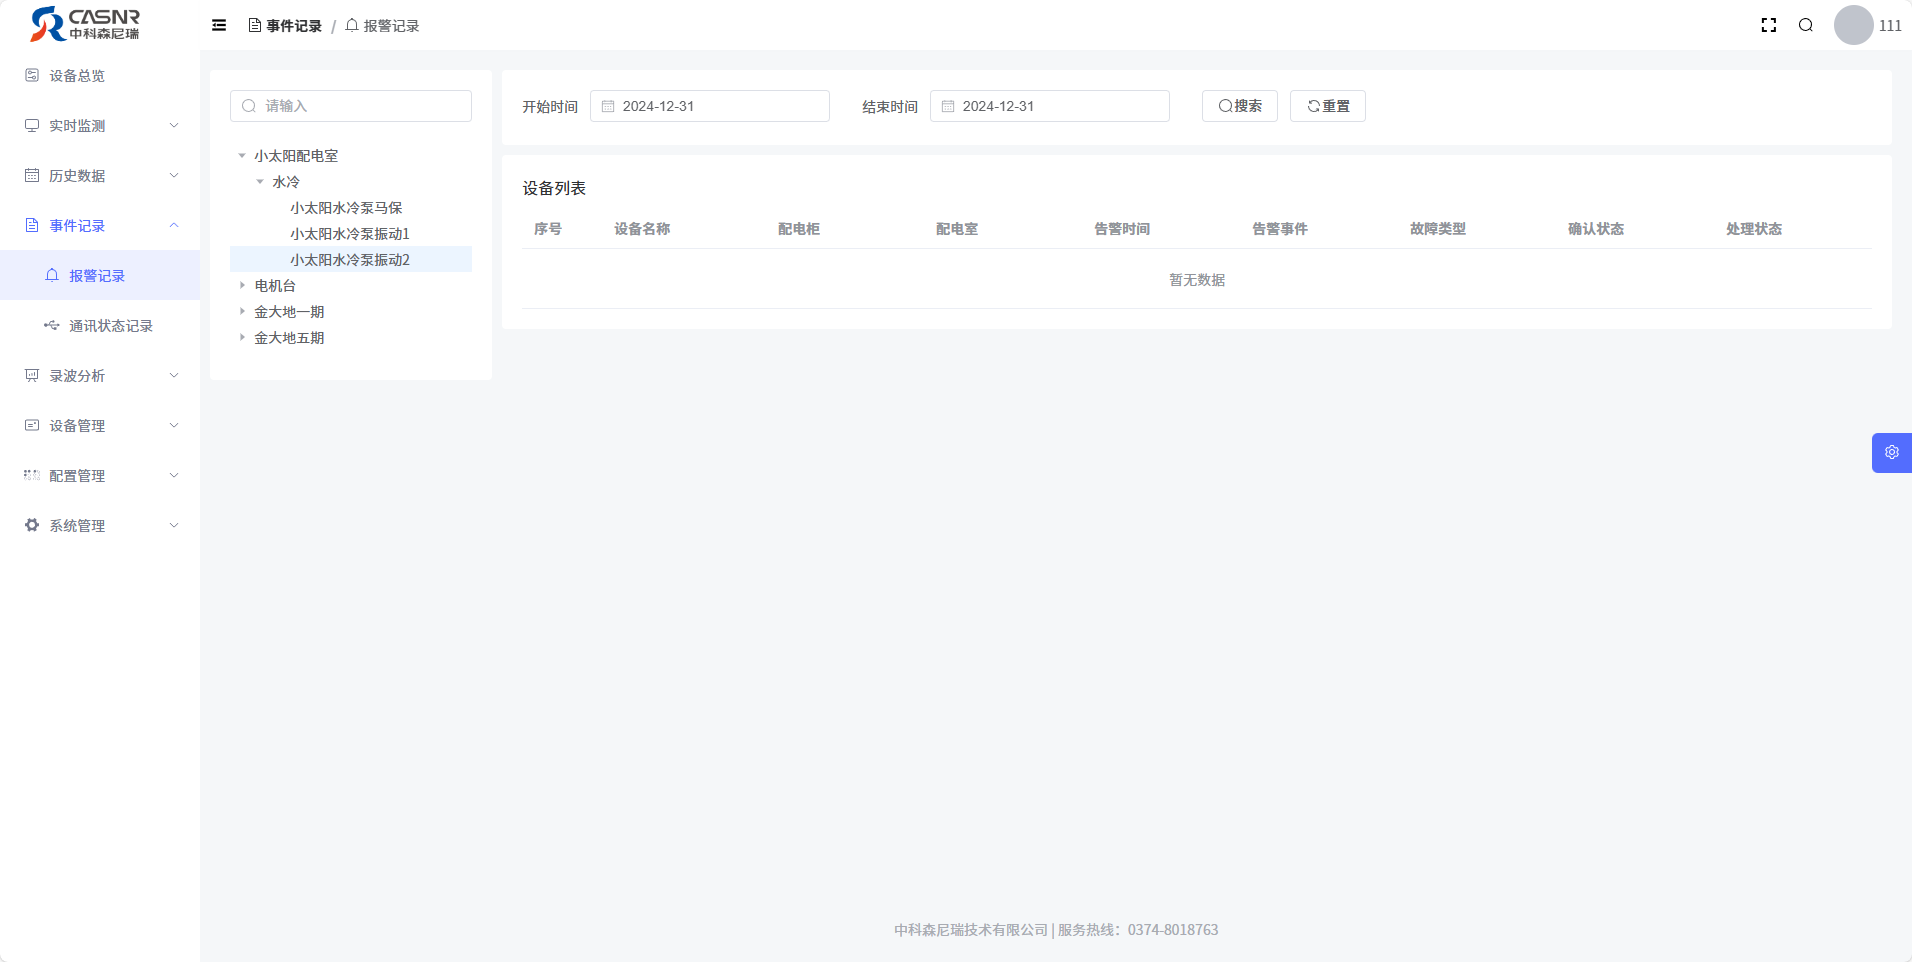Click the 报警记录 breadcrumb bell icon

point(352,25)
